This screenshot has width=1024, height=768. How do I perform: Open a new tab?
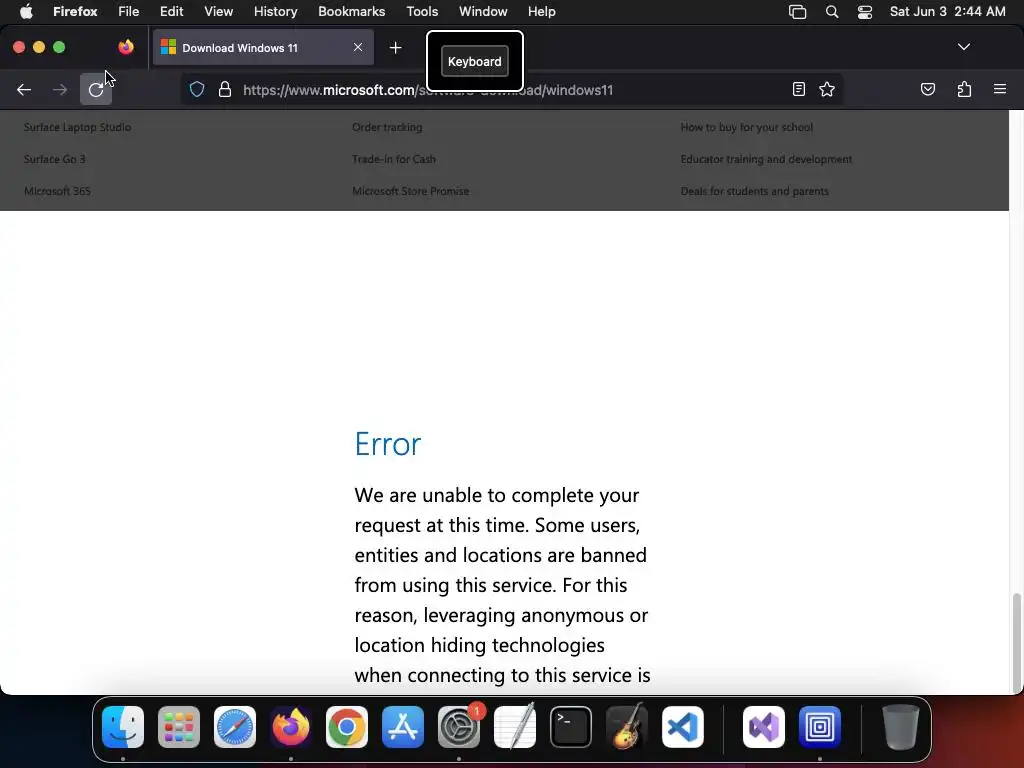point(395,48)
